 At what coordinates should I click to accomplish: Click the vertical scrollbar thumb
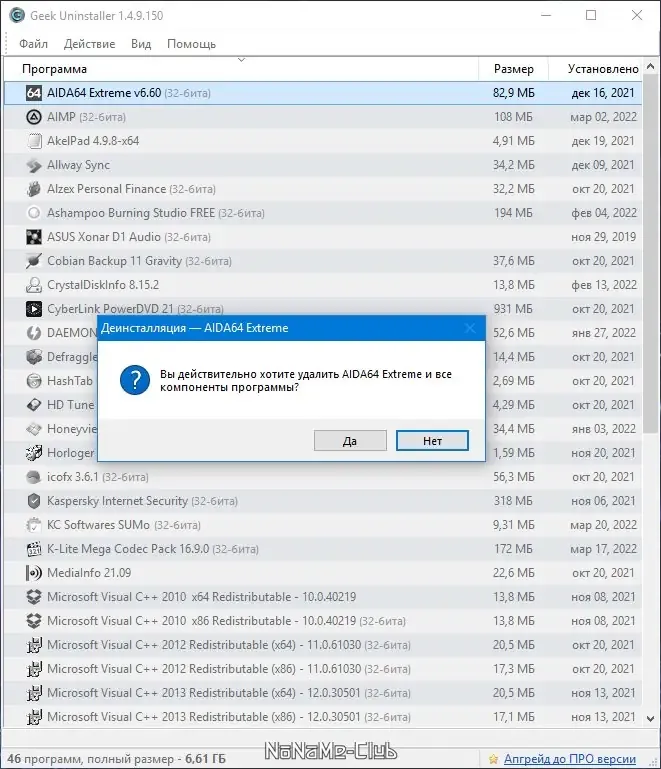click(x=651, y=254)
